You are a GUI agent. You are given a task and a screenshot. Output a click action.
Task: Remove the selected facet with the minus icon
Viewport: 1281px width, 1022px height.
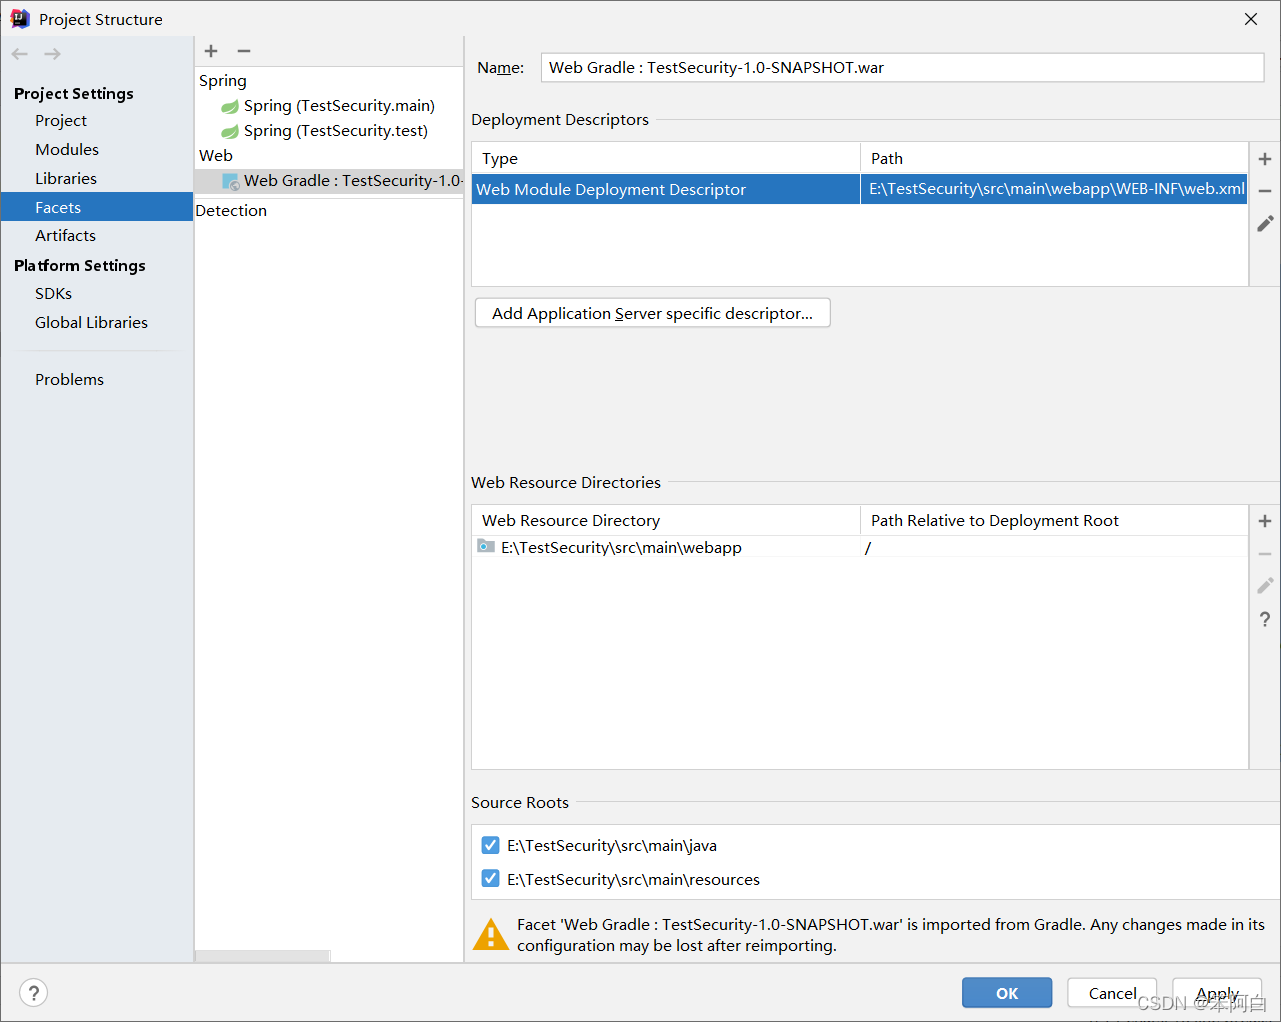(244, 51)
